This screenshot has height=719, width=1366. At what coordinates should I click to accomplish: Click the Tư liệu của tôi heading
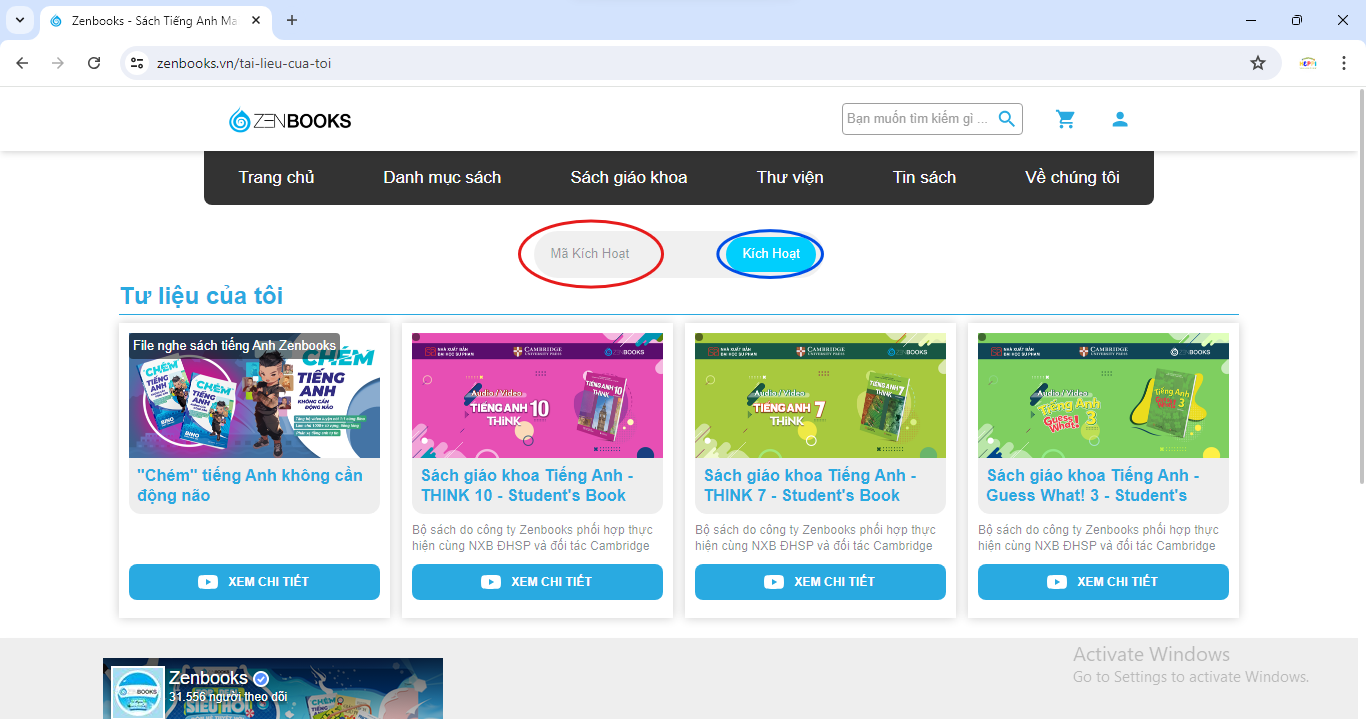click(202, 296)
